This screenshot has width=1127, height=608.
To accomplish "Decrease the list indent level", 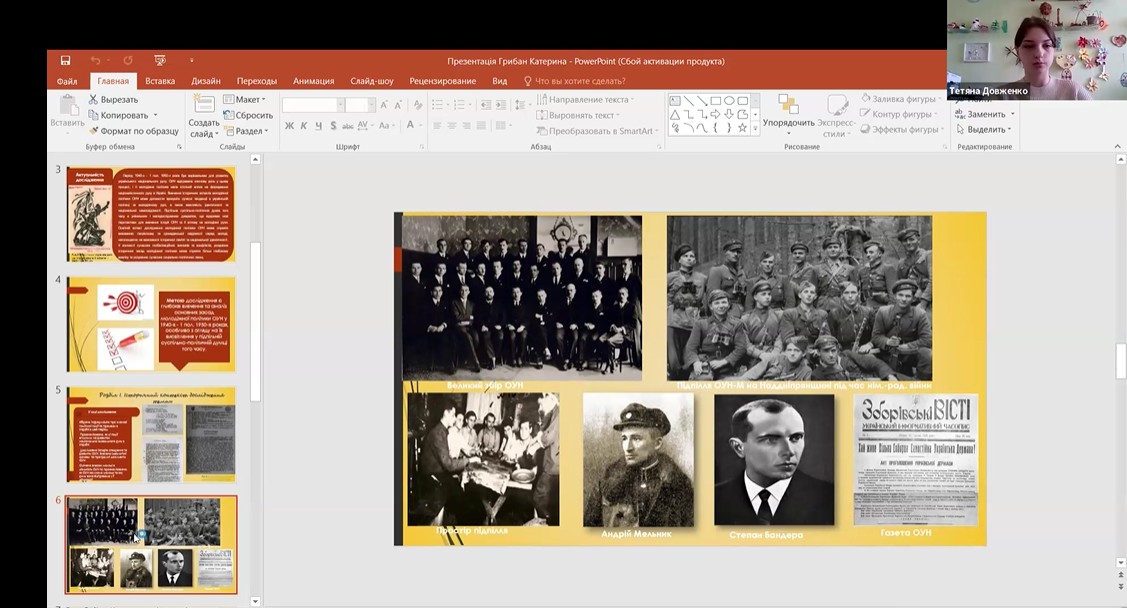I will [485, 105].
